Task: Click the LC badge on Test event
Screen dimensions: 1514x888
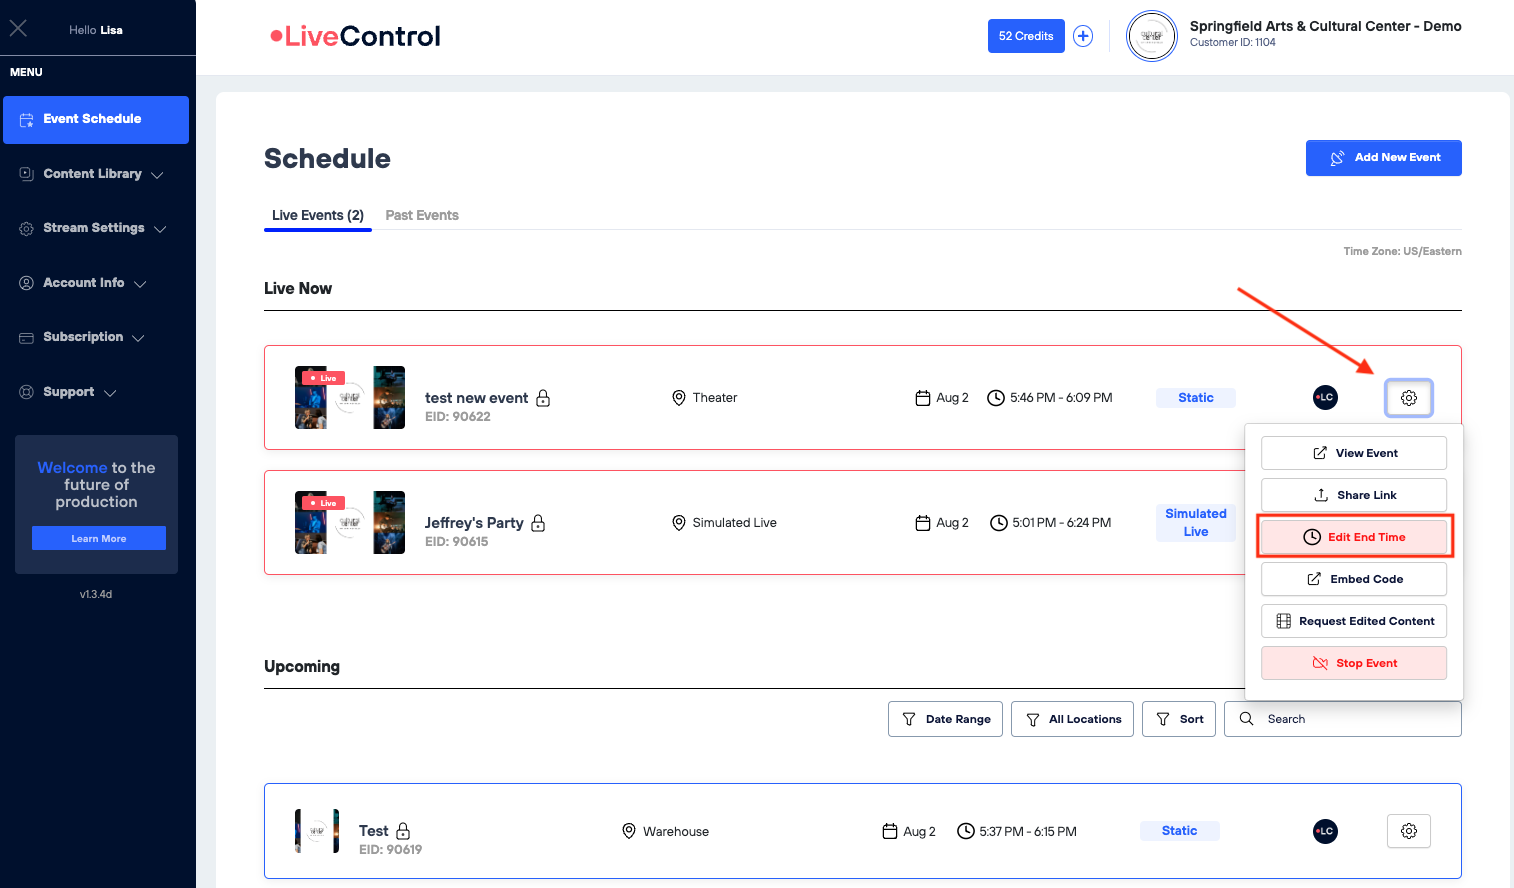Action: click(1325, 831)
